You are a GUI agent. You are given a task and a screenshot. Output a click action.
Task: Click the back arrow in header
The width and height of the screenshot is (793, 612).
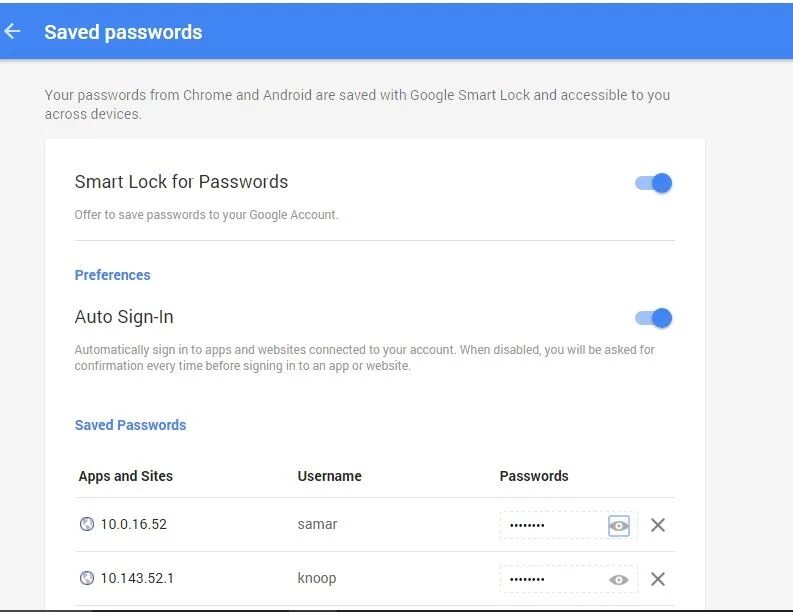(13, 32)
